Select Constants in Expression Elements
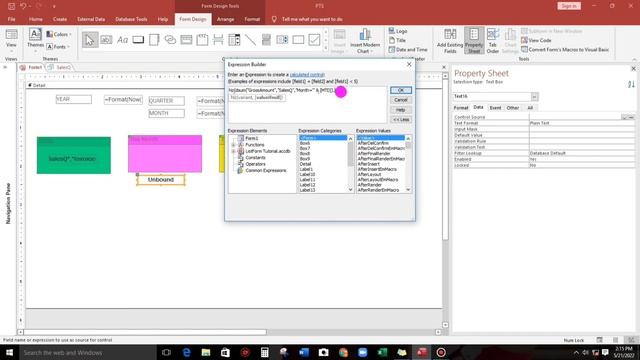This screenshot has height=360, width=640. coord(255,158)
